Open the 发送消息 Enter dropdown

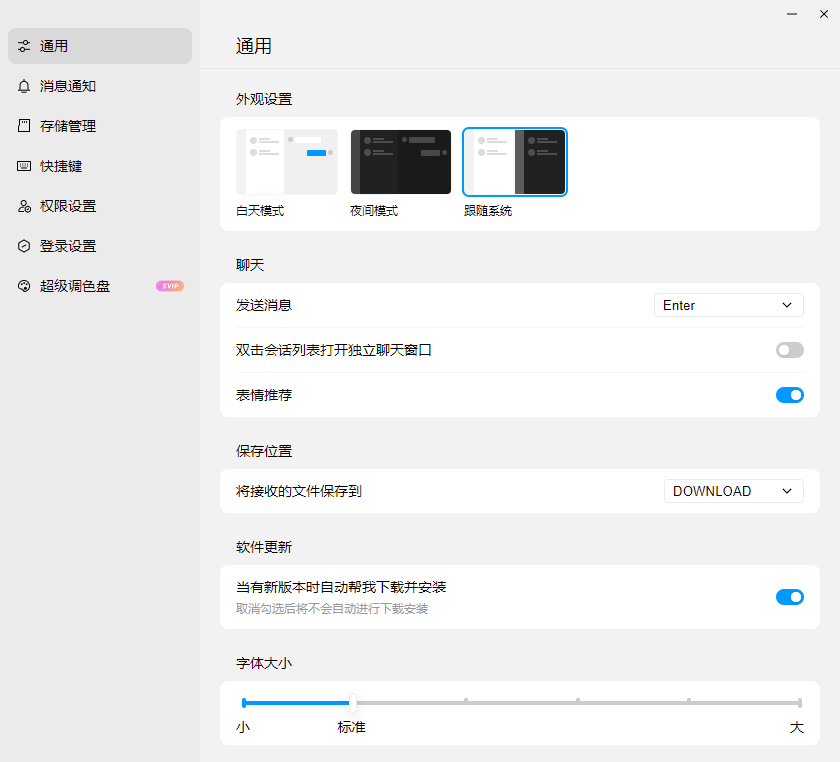point(728,305)
